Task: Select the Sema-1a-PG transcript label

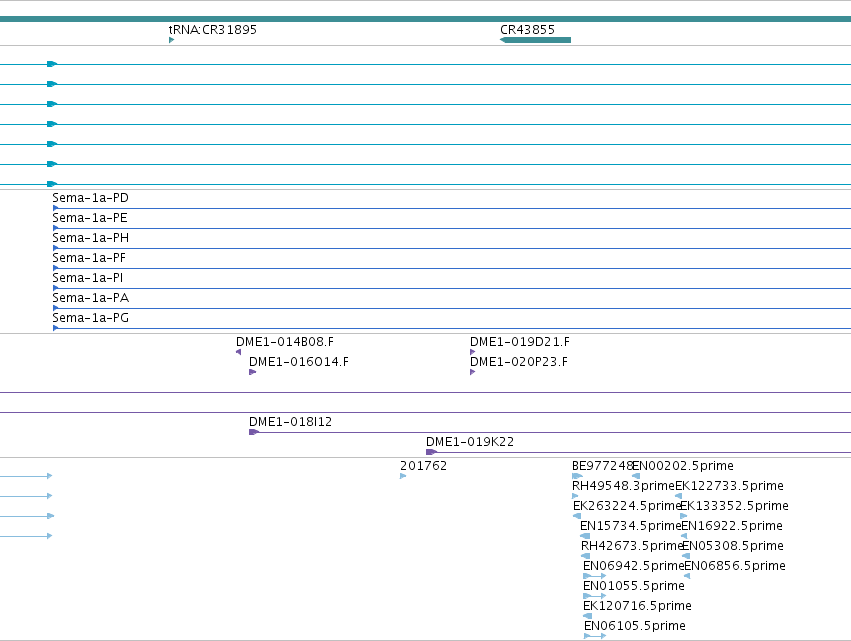Action: pos(91,318)
